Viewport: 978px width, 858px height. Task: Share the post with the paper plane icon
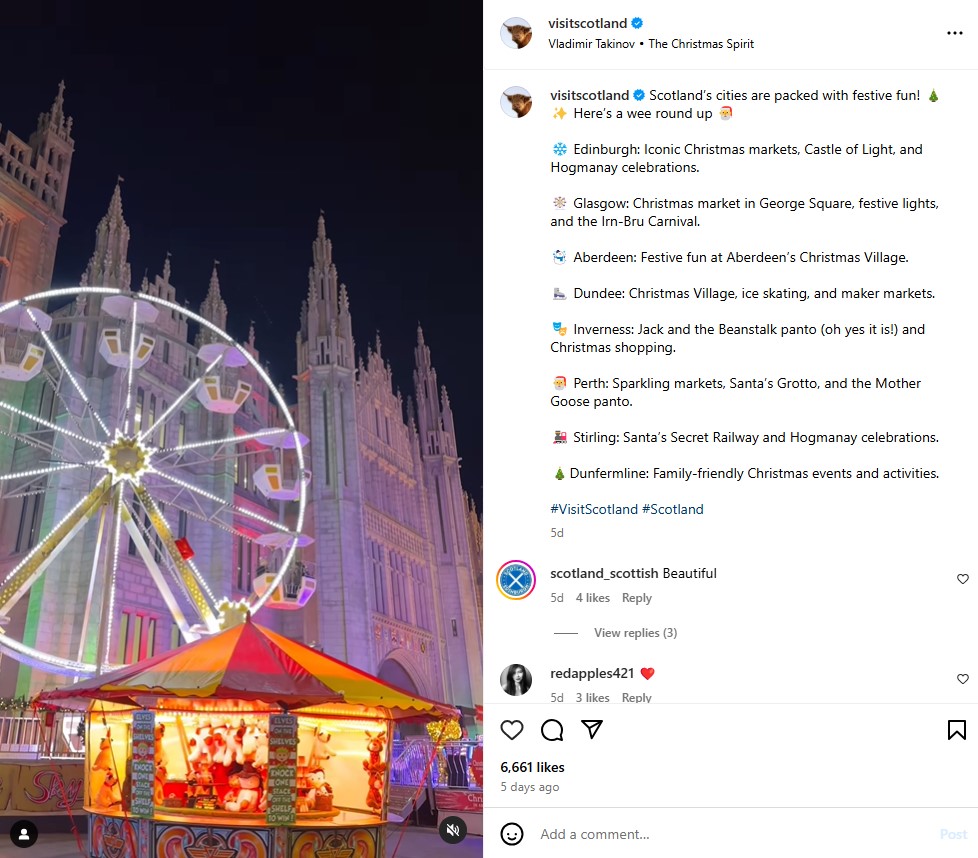(x=592, y=729)
